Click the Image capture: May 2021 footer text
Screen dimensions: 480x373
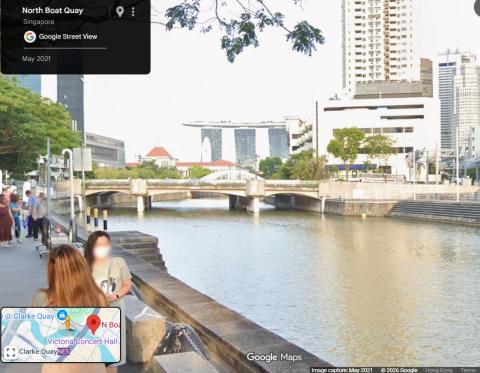pos(342,370)
